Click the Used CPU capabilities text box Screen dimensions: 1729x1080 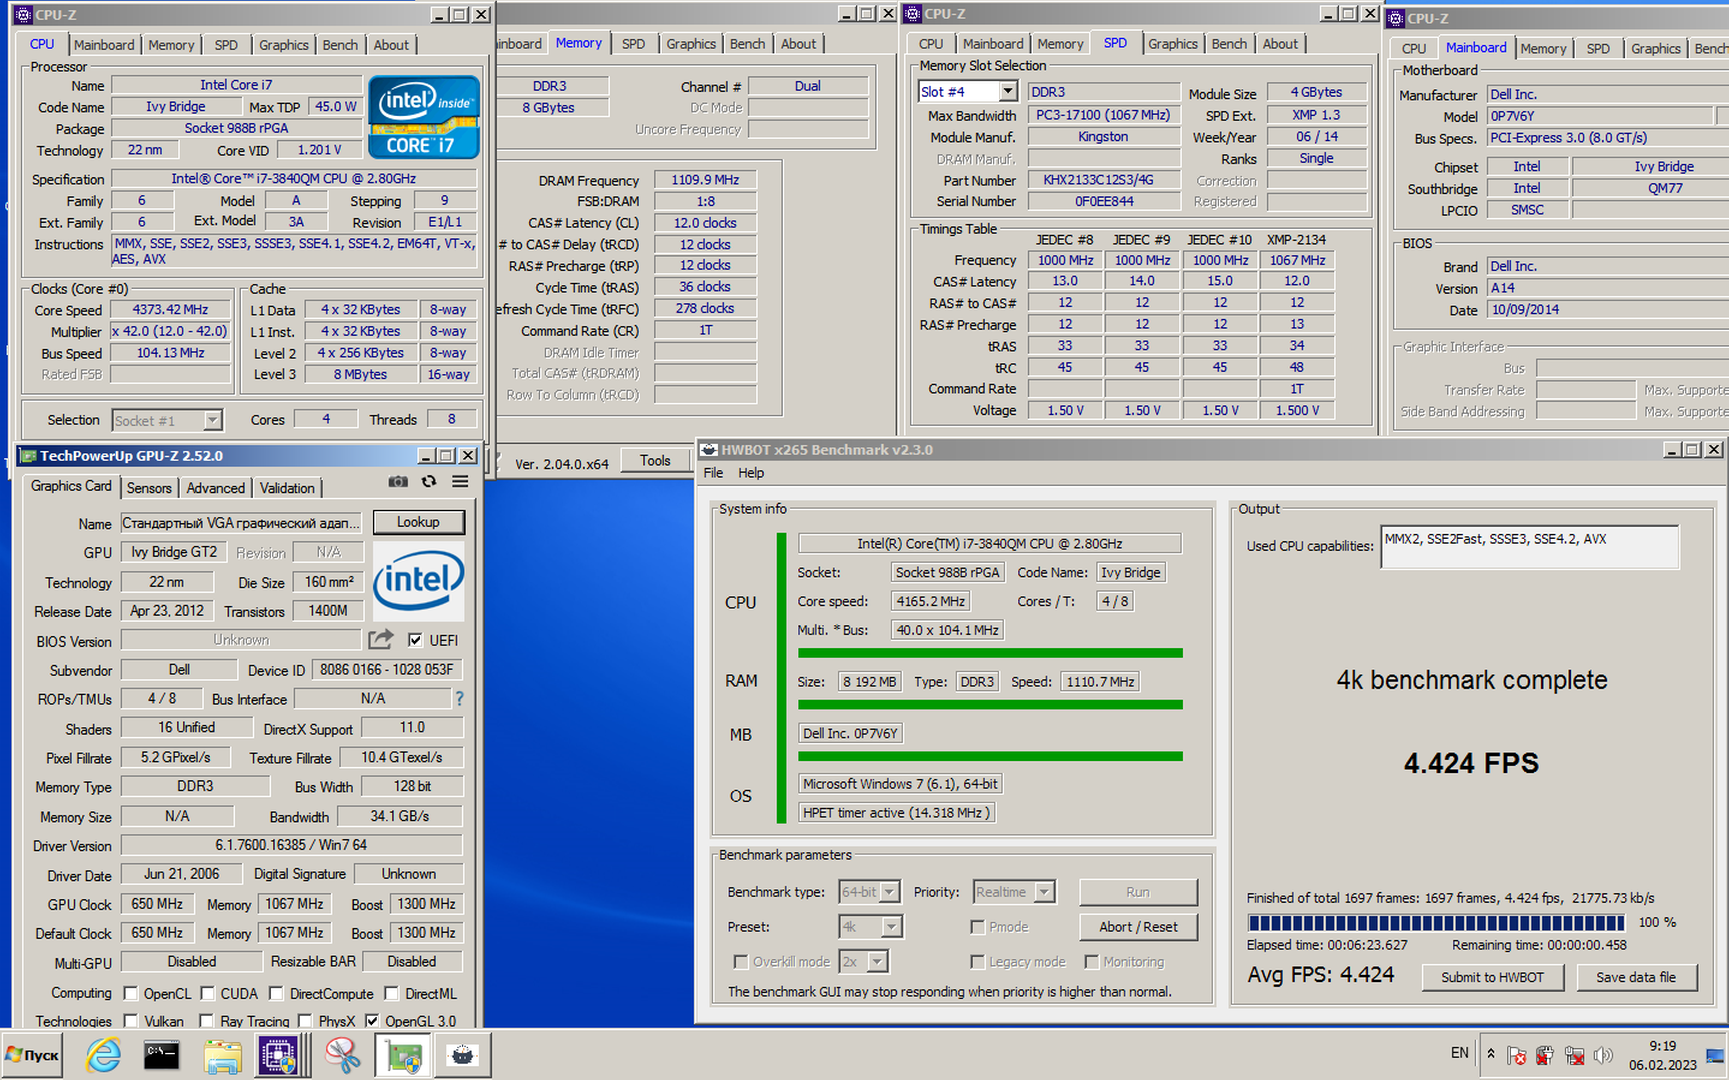point(1529,547)
